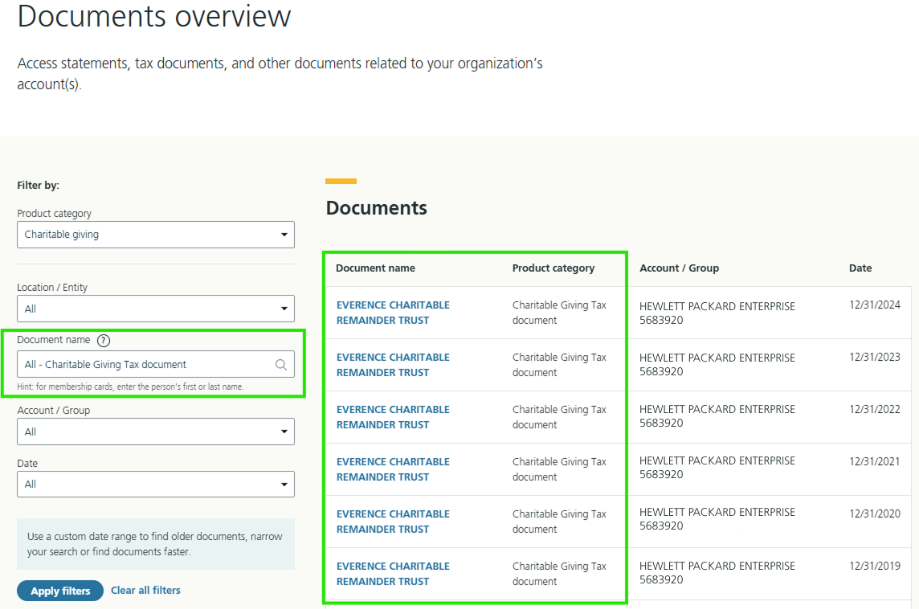Click the Document name column header

(375, 268)
